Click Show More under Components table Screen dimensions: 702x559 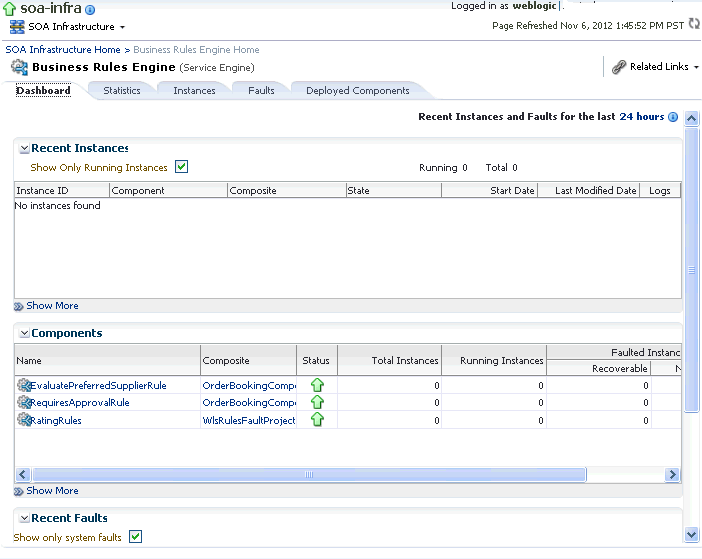(52, 491)
